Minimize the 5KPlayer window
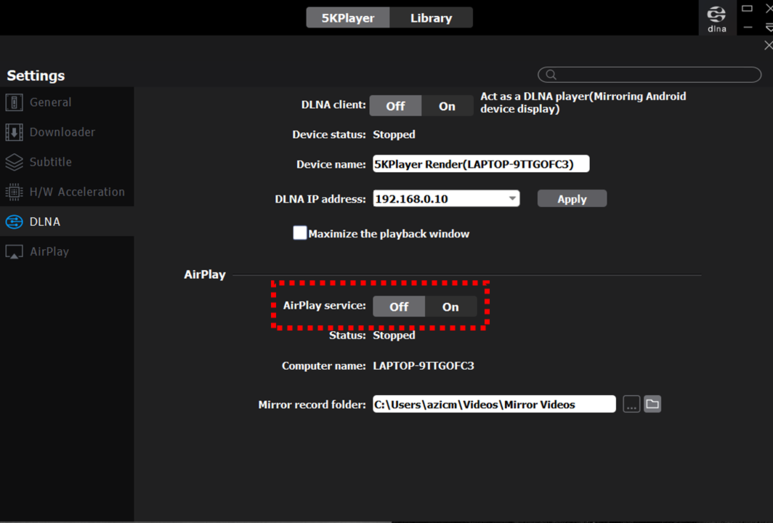773x523 pixels. click(747, 28)
